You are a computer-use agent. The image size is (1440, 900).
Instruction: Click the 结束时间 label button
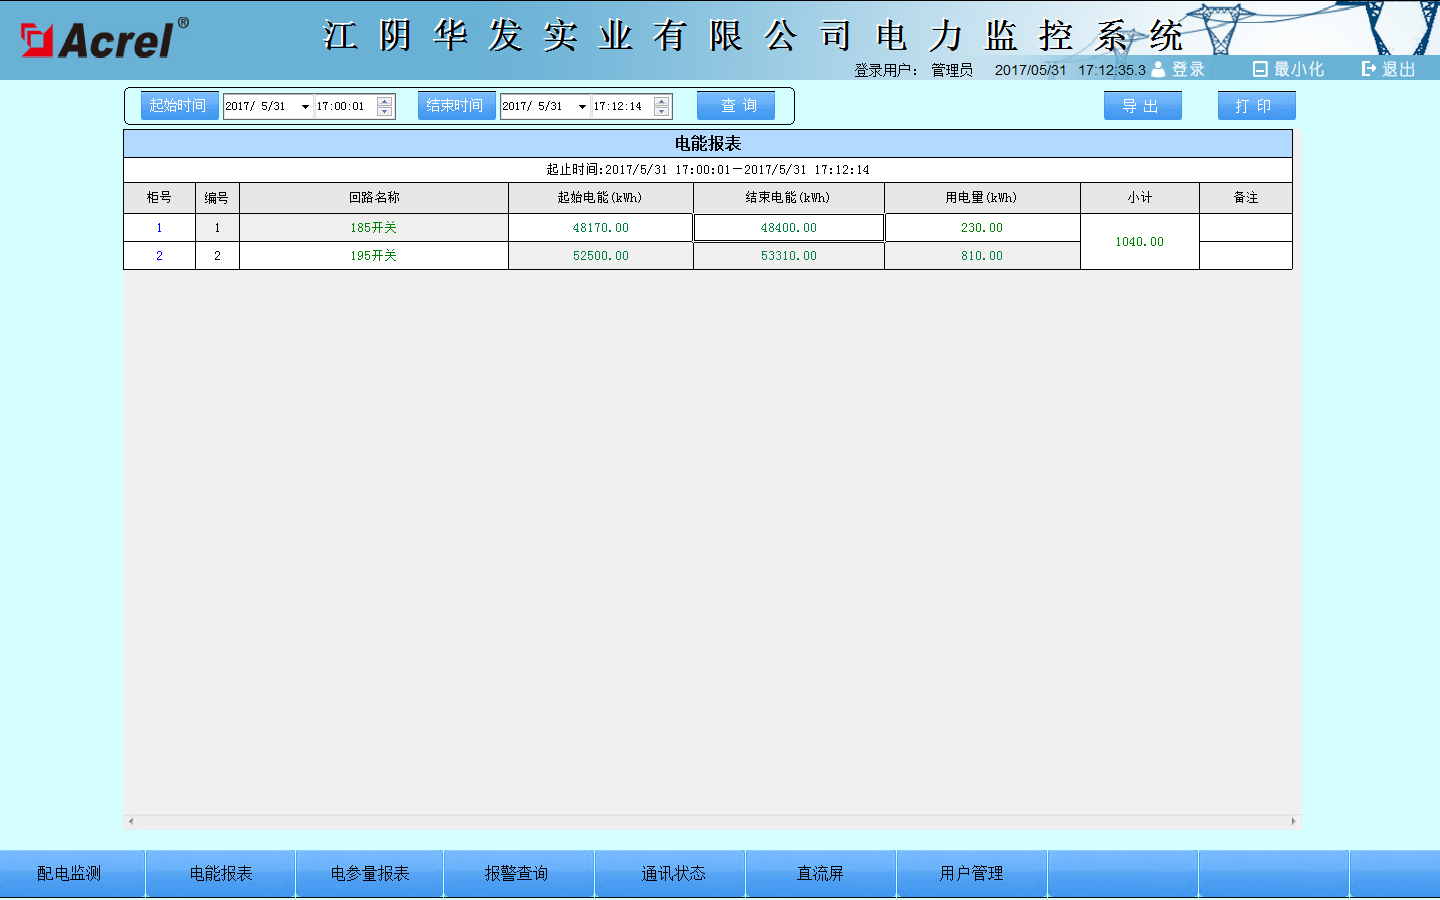pos(456,105)
